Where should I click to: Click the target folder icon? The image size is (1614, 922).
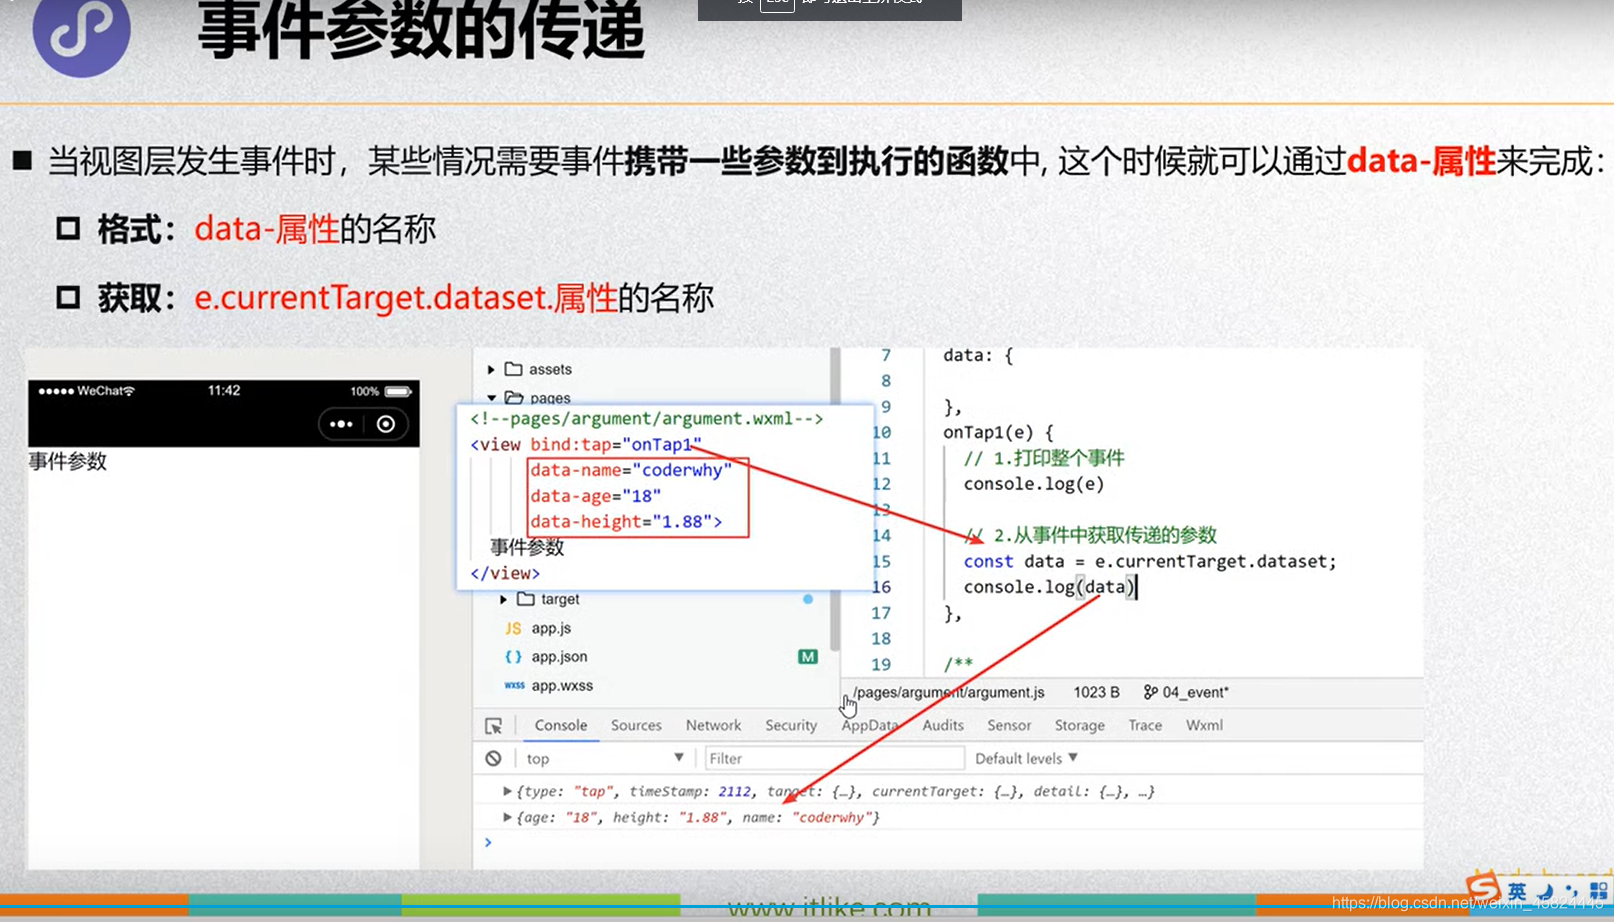point(526,599)
